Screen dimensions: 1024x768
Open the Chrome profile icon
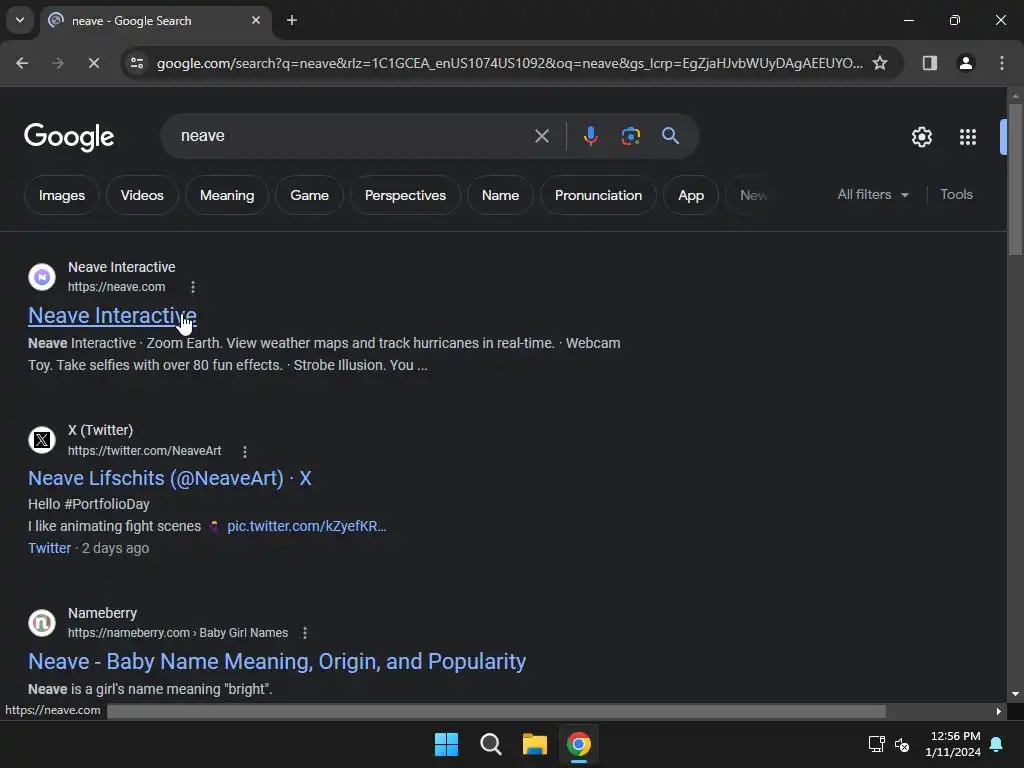pyautogui.click(x=966, y=63)
